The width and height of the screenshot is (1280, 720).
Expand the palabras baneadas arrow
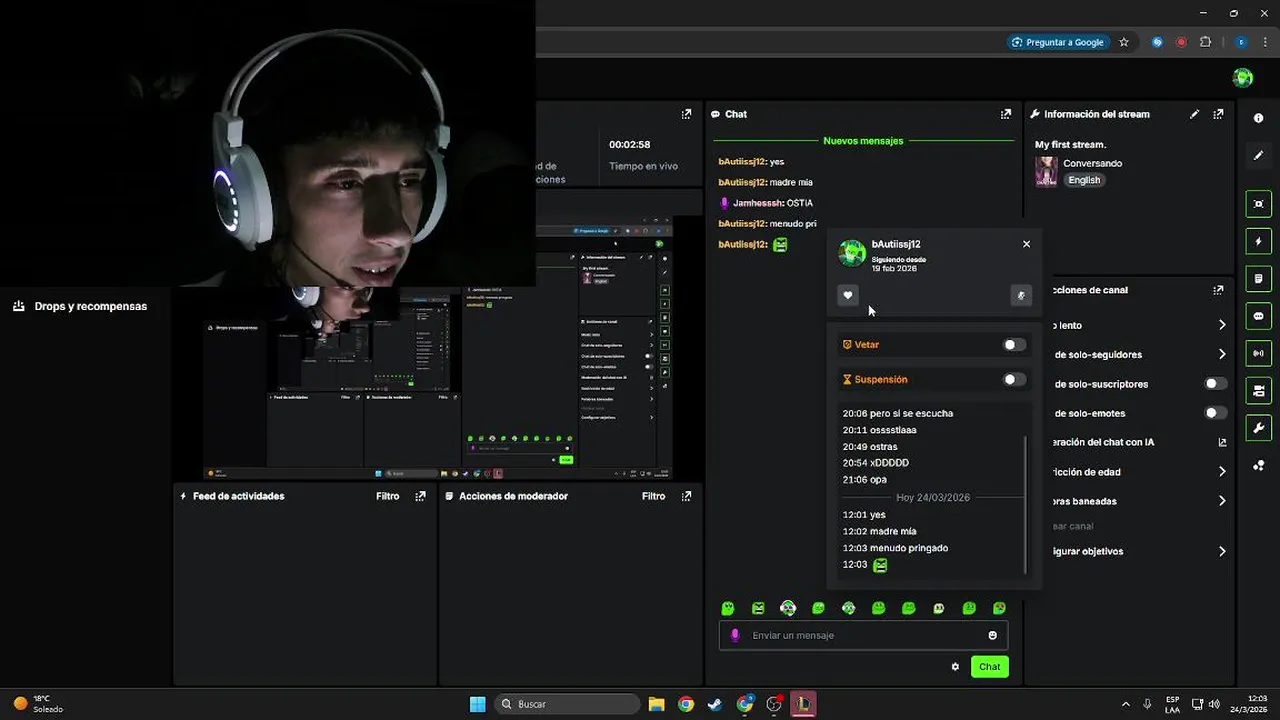pos(1222,501)
